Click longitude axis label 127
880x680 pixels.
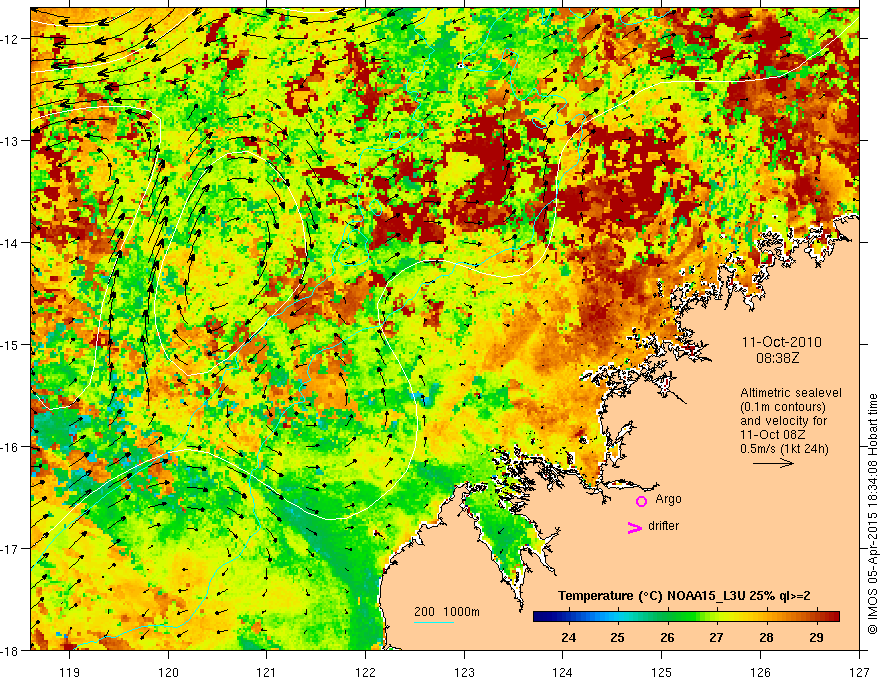[859, 672]
